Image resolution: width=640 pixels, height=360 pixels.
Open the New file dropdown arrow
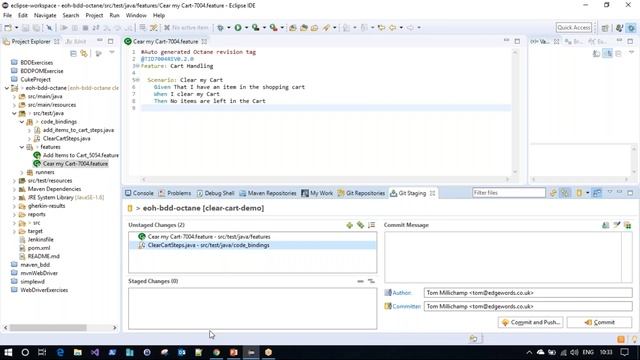[16, 28]
